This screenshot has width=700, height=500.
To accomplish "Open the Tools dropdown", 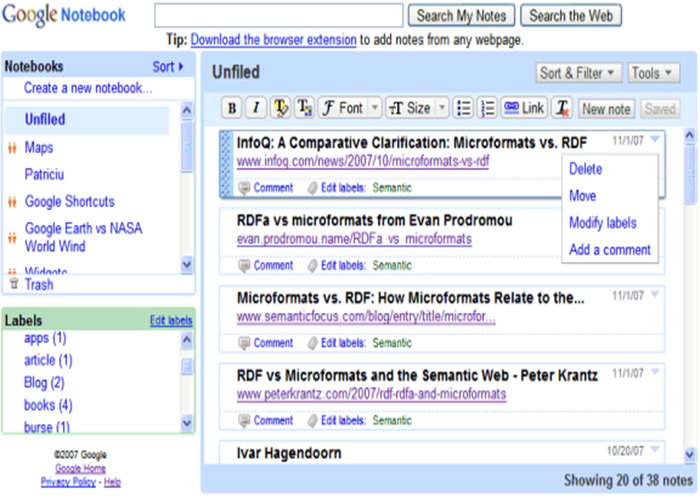I will [654, 73].
